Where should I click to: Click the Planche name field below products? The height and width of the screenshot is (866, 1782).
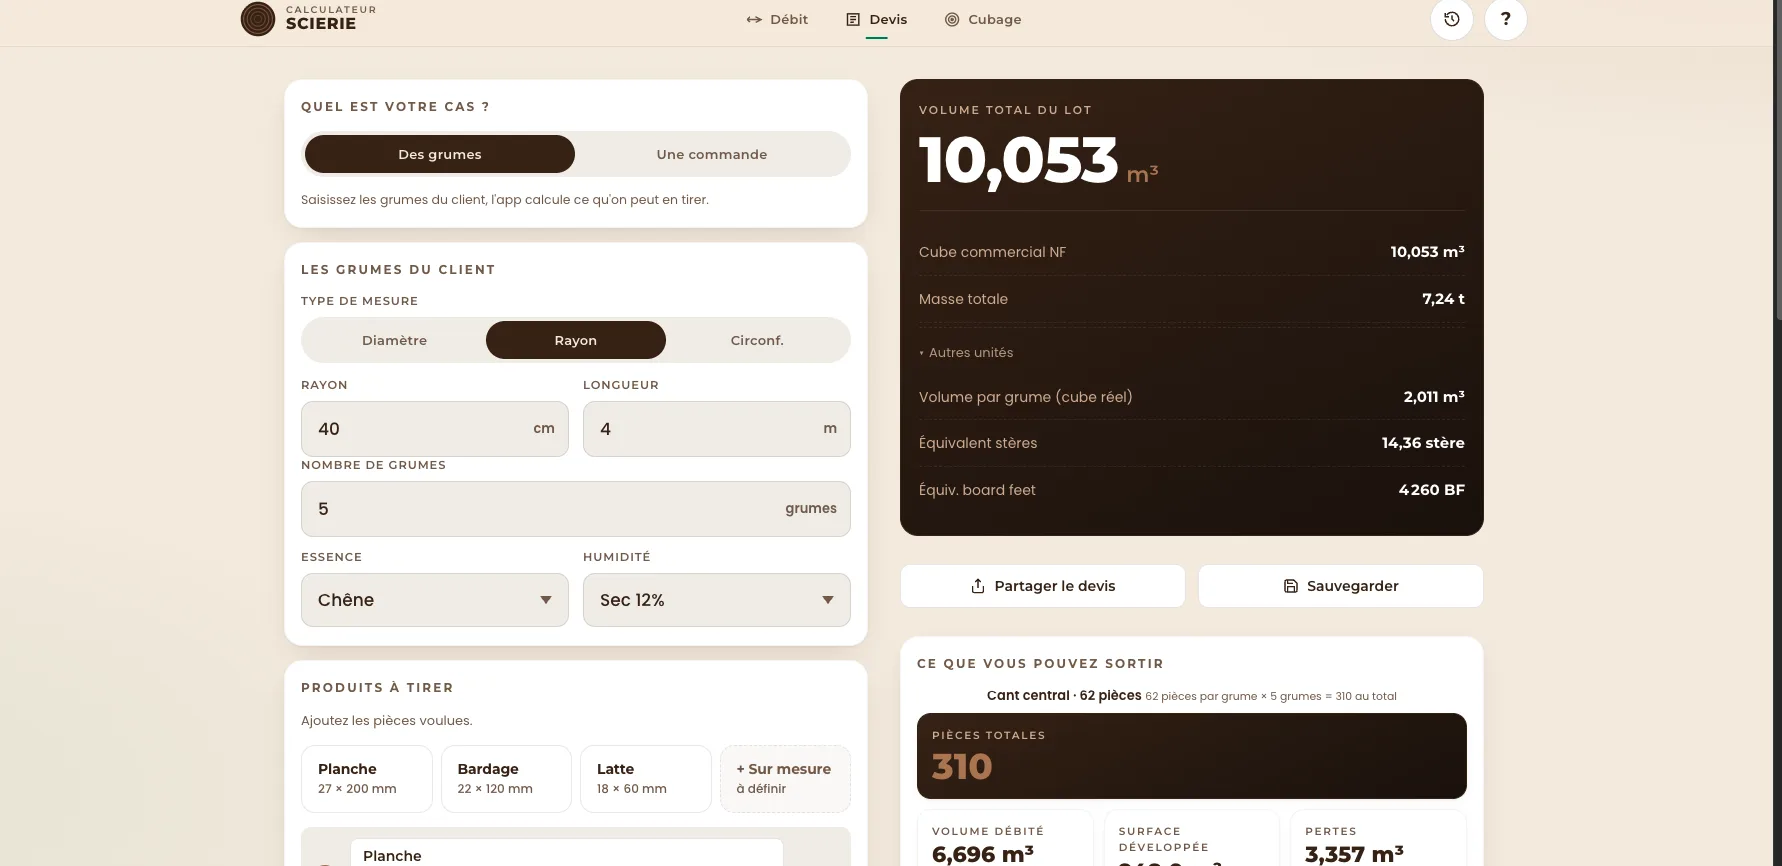coord(567,855)
